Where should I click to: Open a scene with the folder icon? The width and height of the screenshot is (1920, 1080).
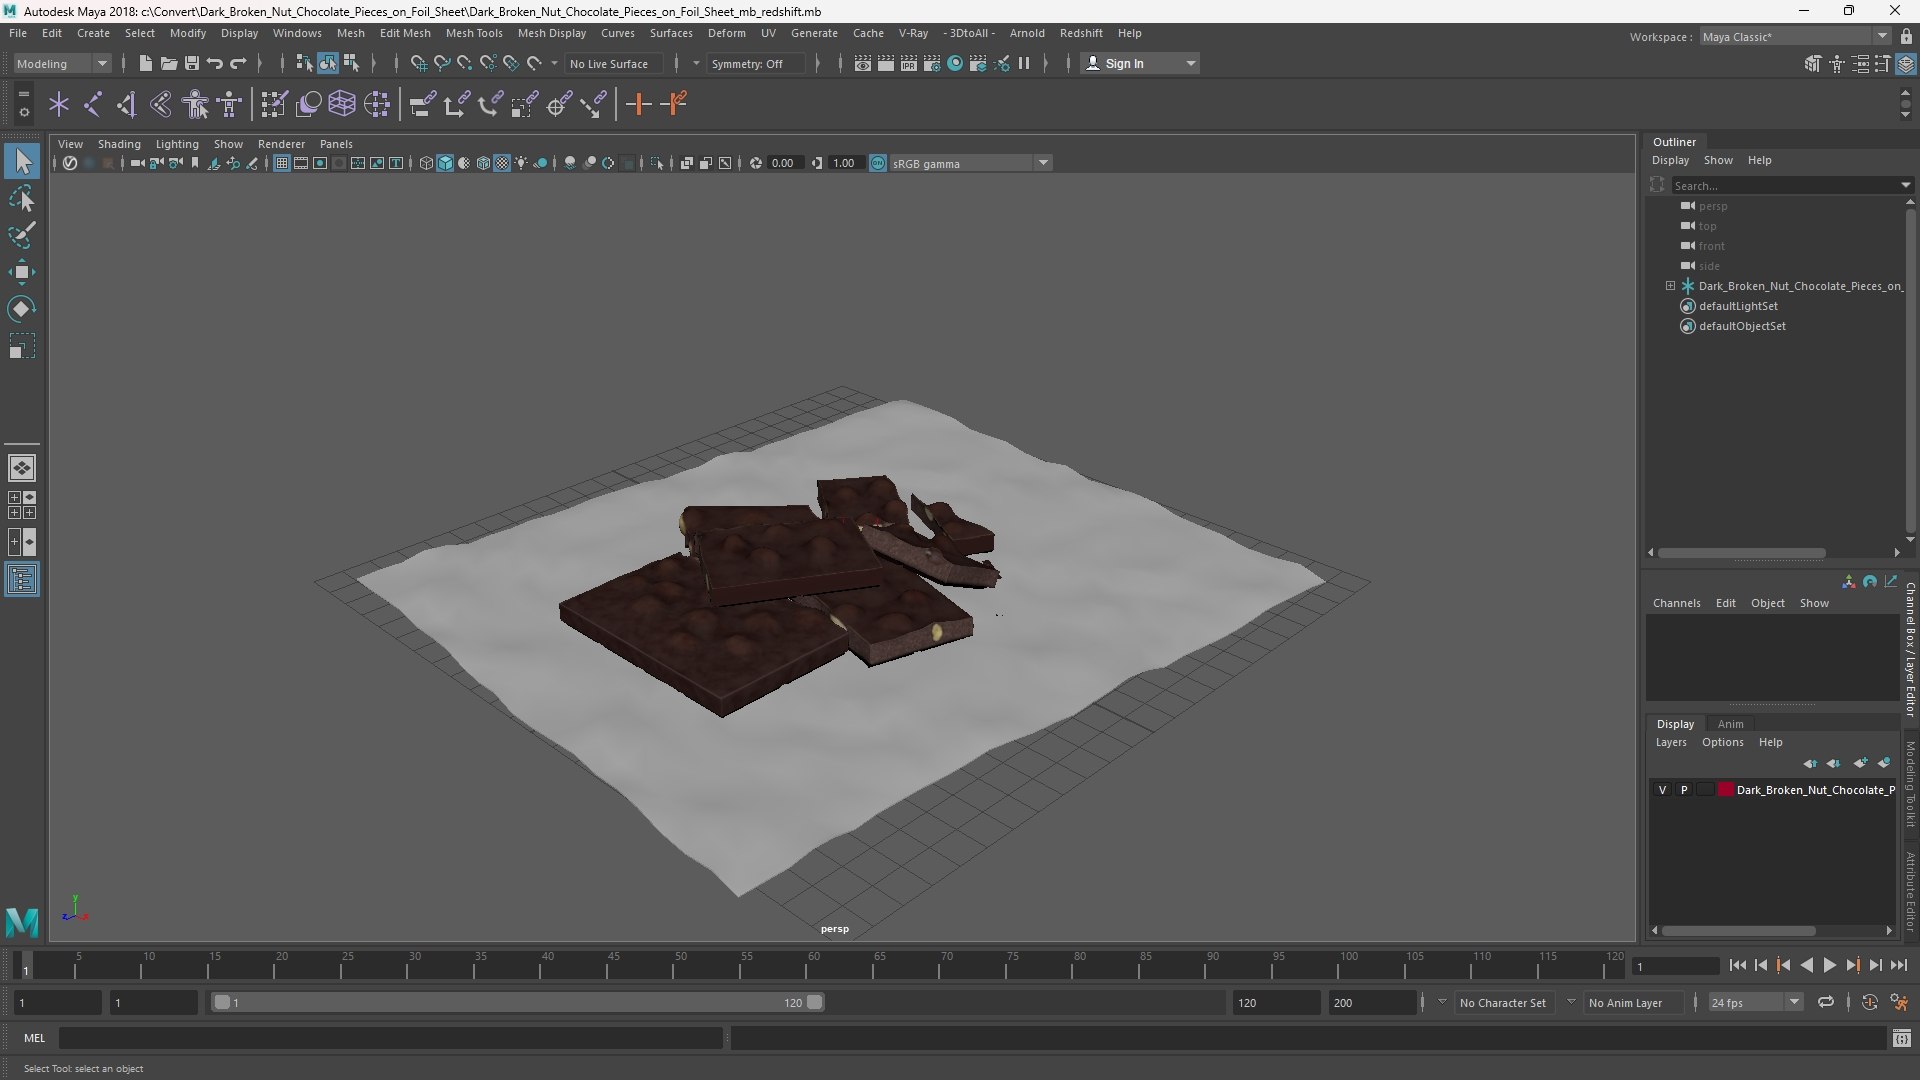[169, 63]
